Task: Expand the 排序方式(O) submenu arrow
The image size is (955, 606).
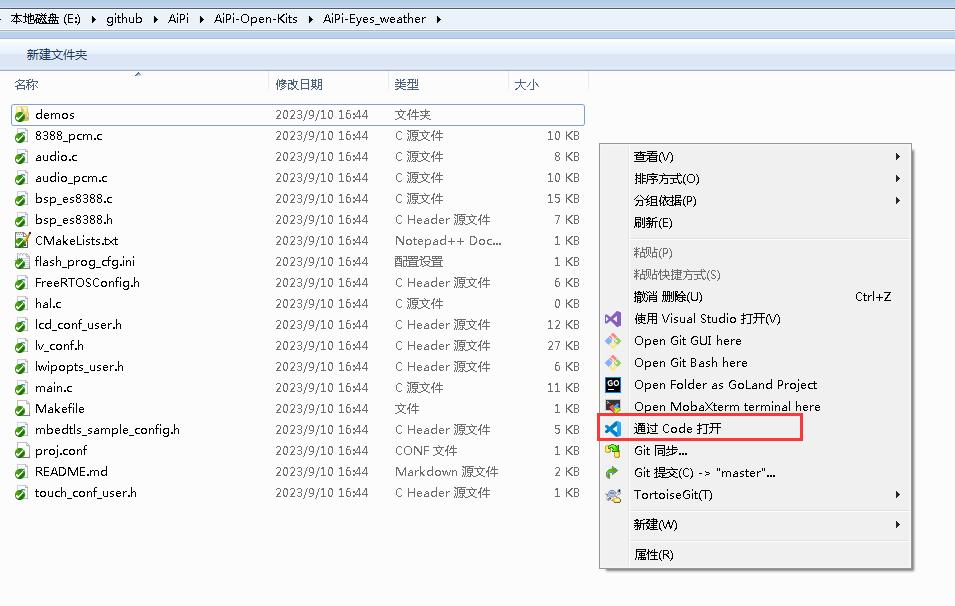Action: 898,178
